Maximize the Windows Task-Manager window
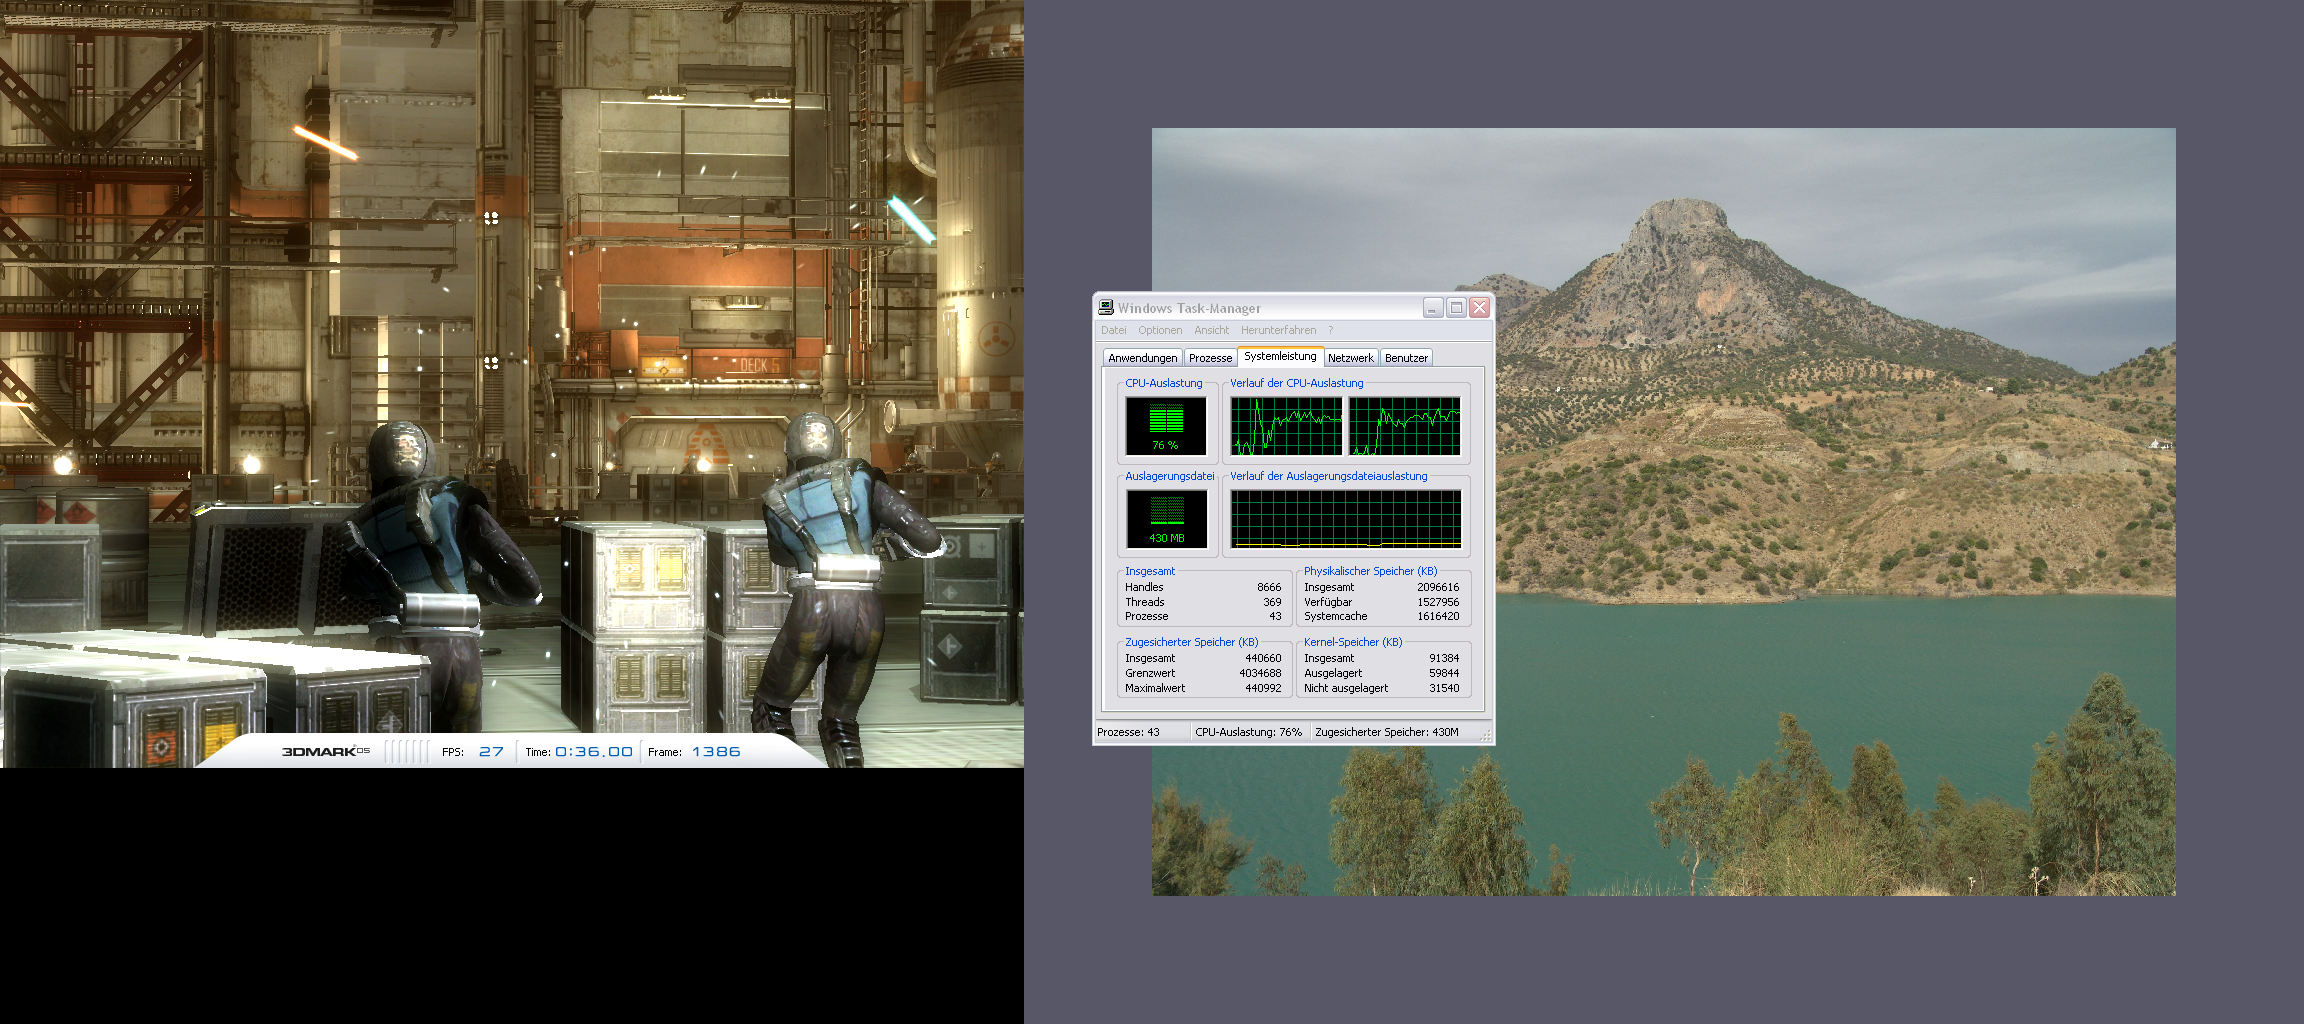Image resolution: width=2304 pixels, height=1024 pixels. pos(1456,308)
